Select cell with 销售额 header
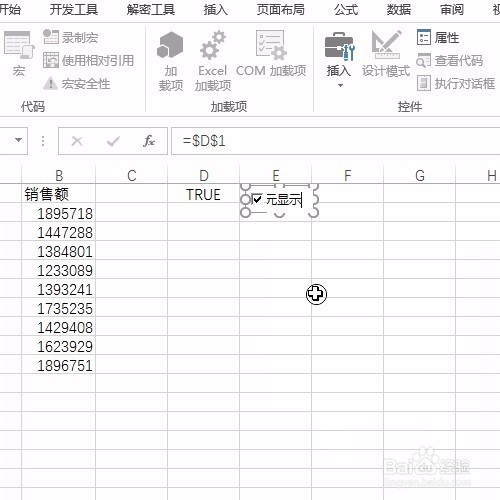This screenshot has height=500, width=500. point(59,194)
